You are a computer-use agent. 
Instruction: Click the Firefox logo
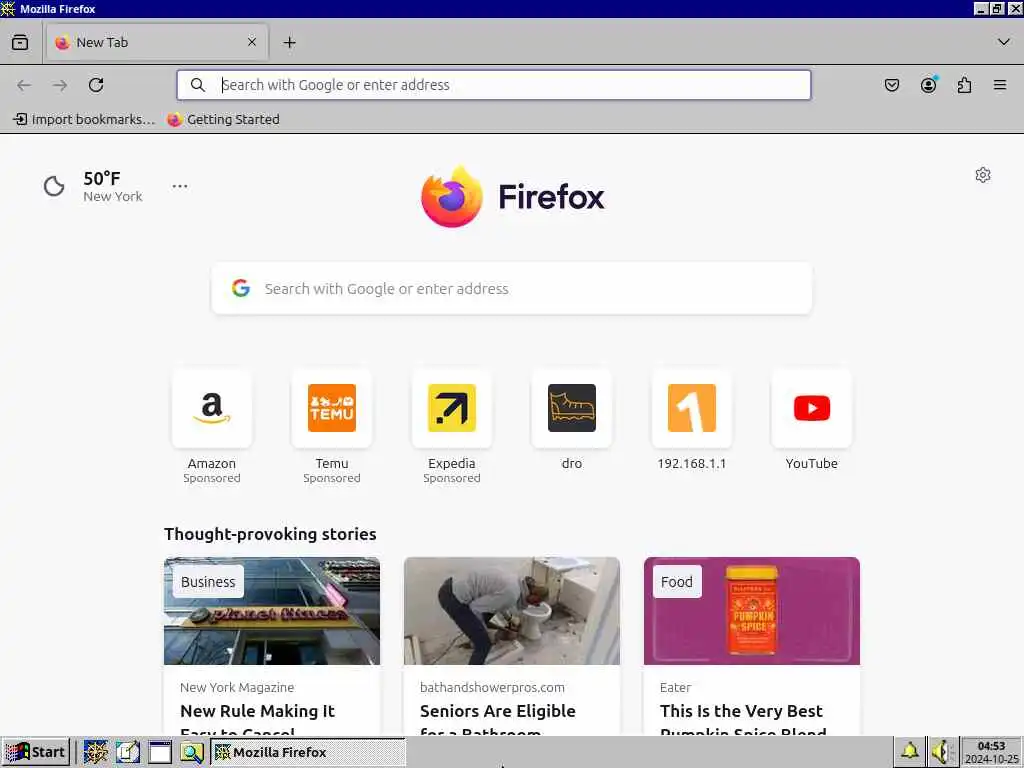[513, 196]
